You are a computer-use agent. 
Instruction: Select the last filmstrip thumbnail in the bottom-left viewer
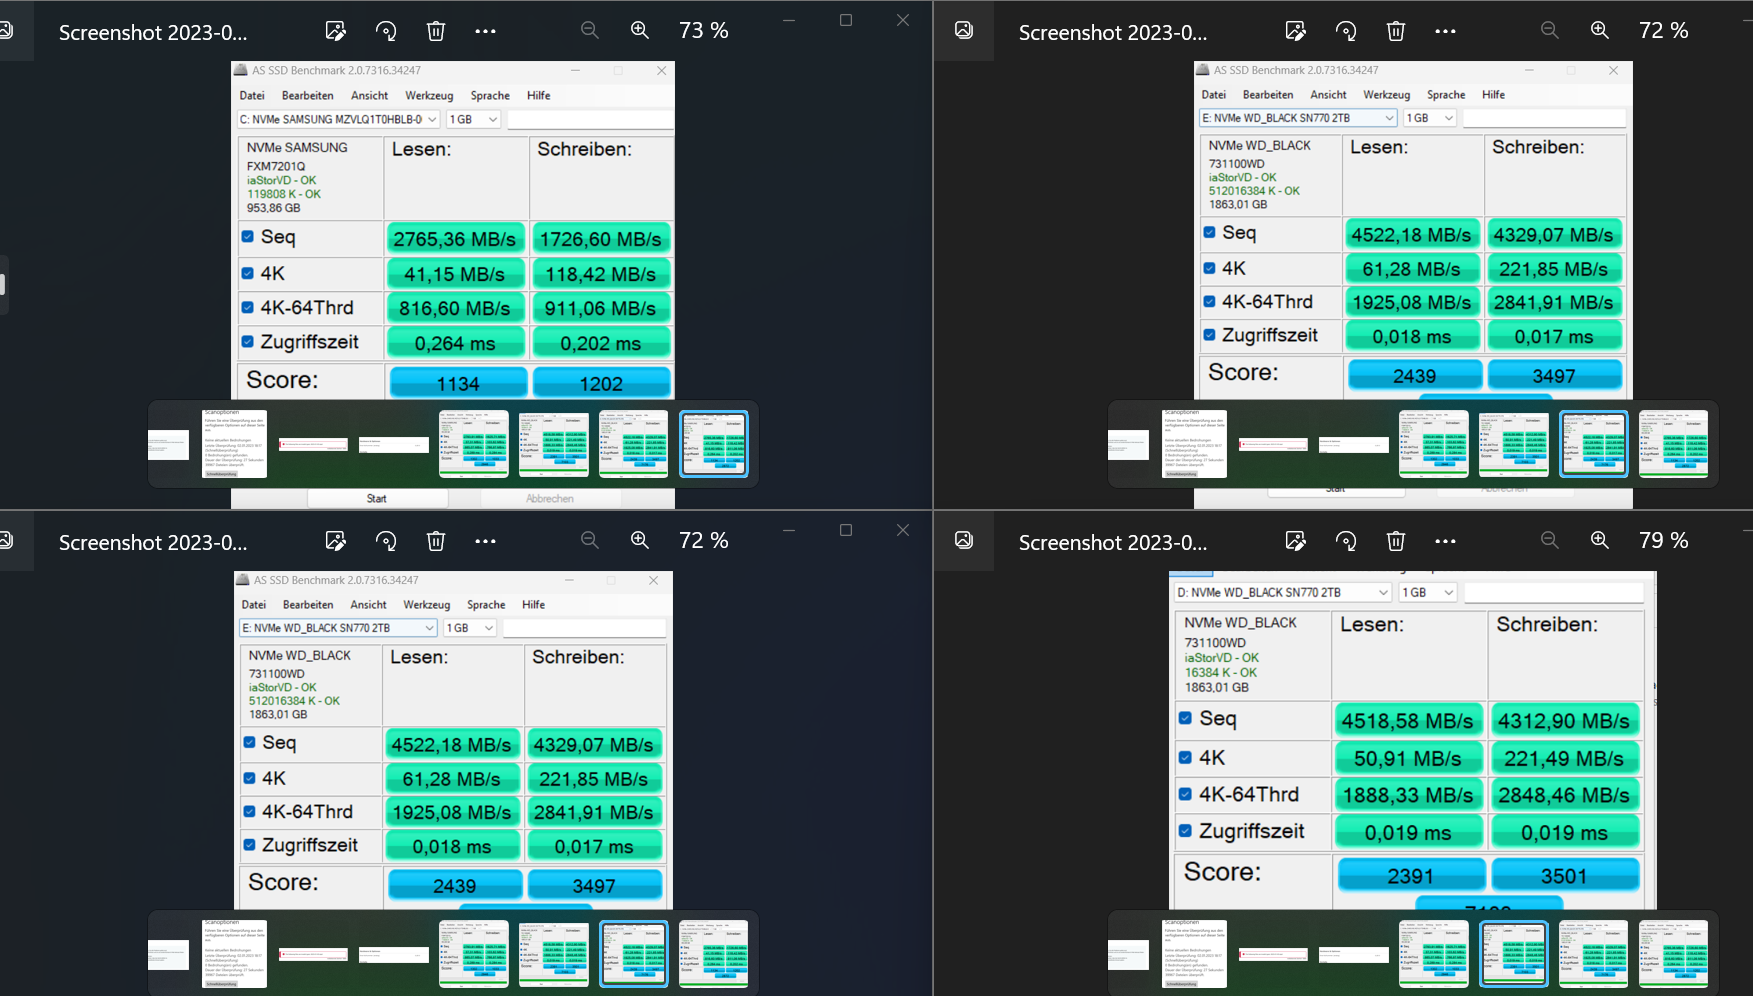pos(714,954)
